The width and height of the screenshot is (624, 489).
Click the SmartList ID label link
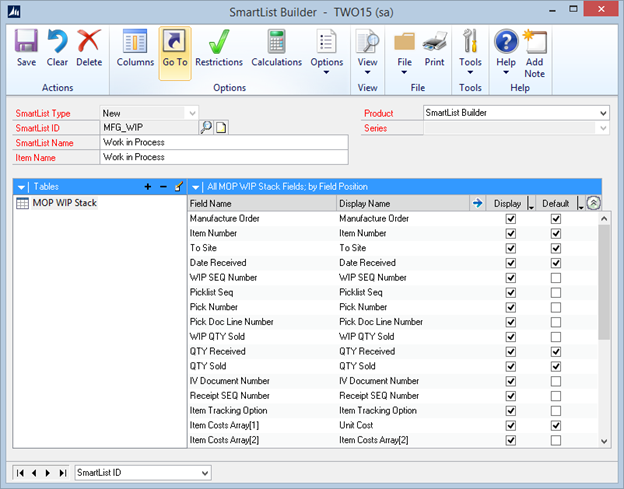click(37, 128)
